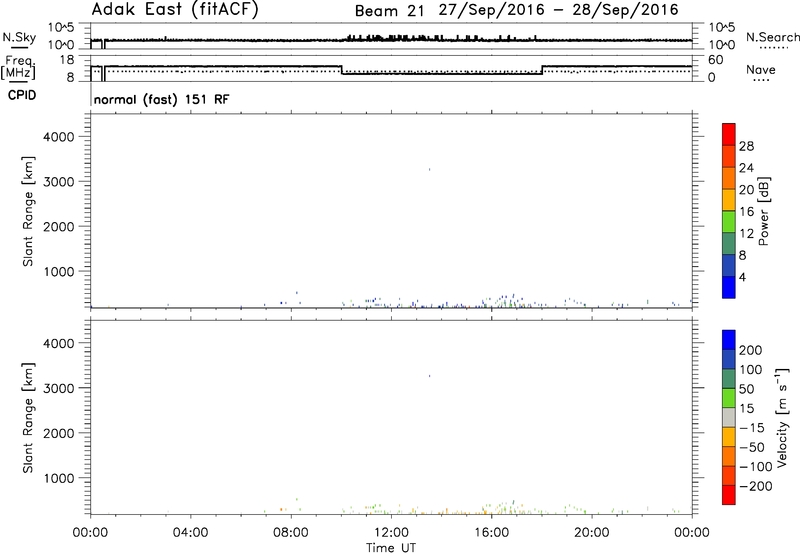The height and width of the screenshot is (554, 800).
Task: Click the '04:00' time axis tick label
Action: tap(190, 533)
